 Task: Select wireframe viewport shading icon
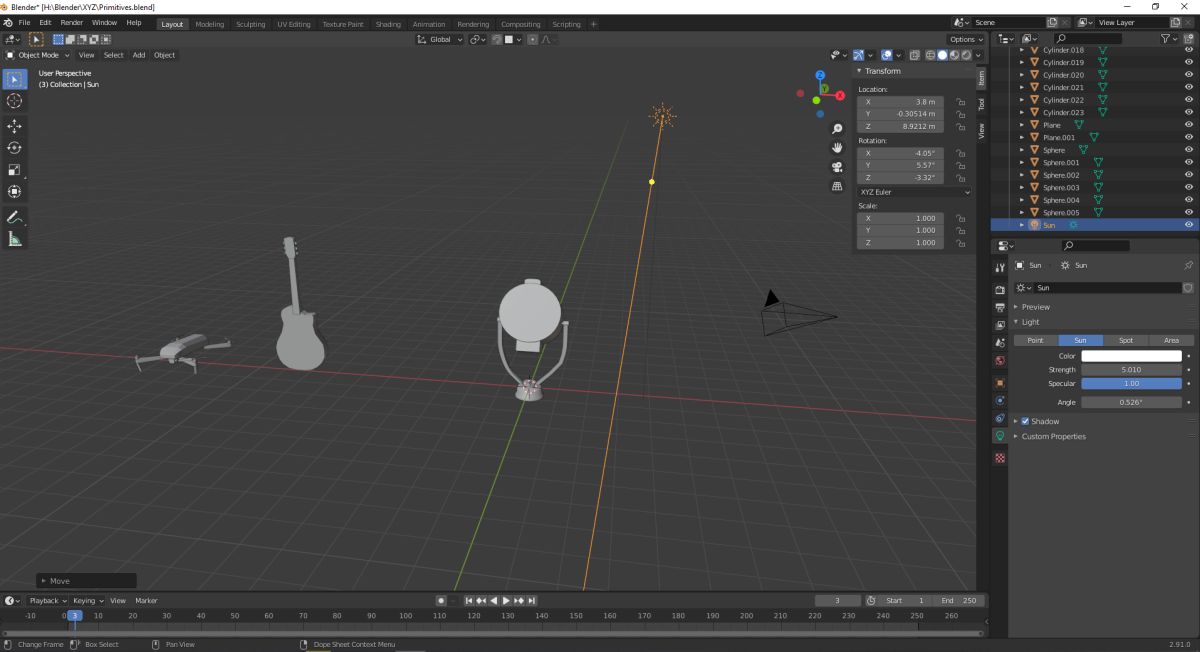click(x=930, y=55)
